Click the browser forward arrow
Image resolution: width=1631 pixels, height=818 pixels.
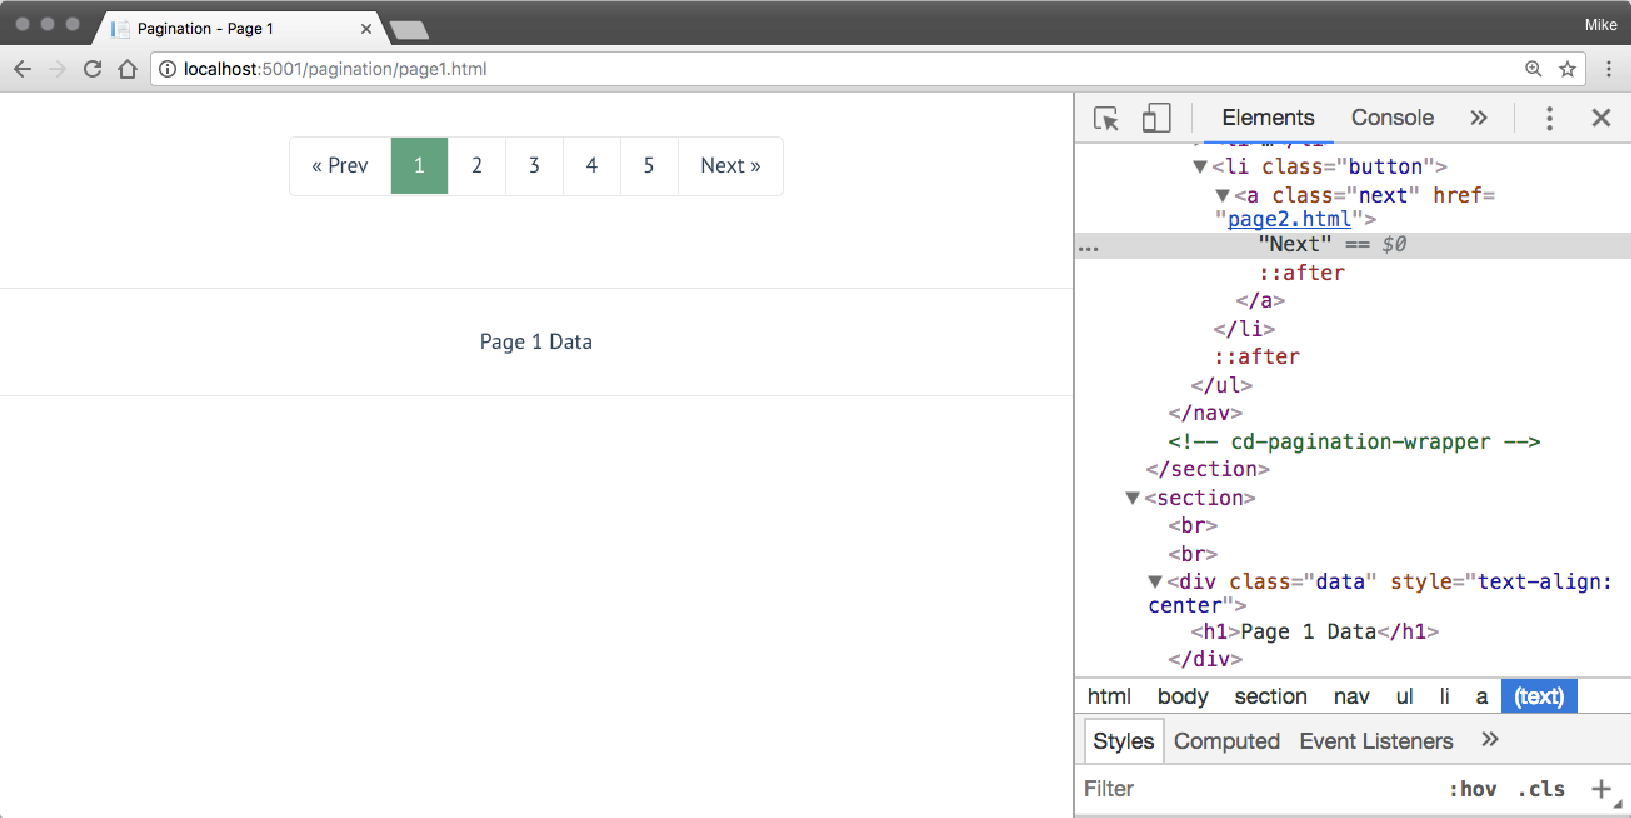pyautogui.click(x=57, y=69)
